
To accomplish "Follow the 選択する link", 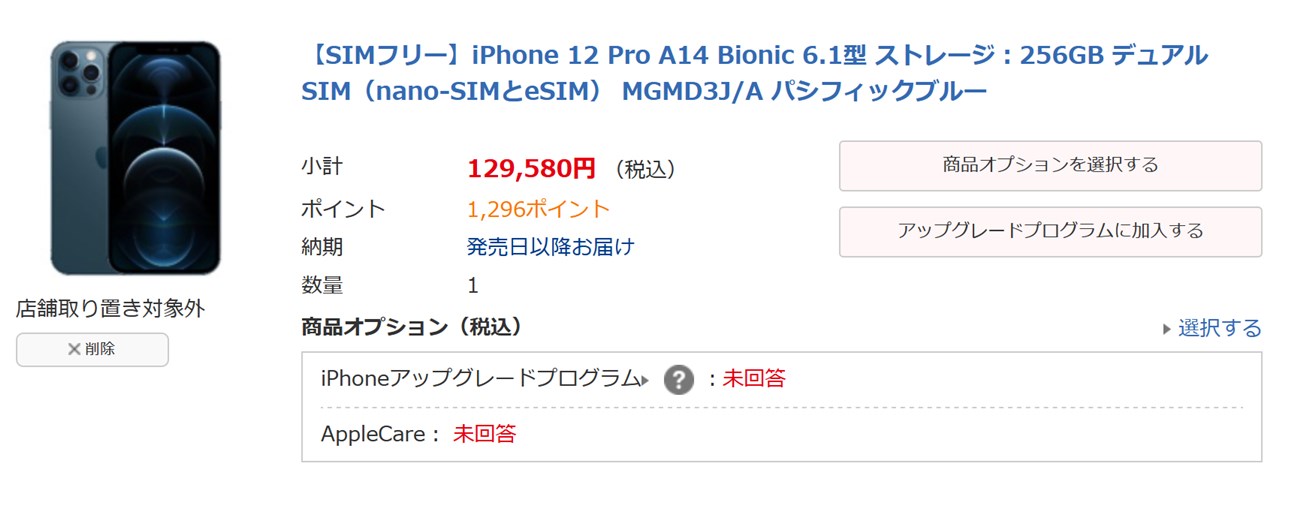I will pyautogui.click(x=1219, y=328).
